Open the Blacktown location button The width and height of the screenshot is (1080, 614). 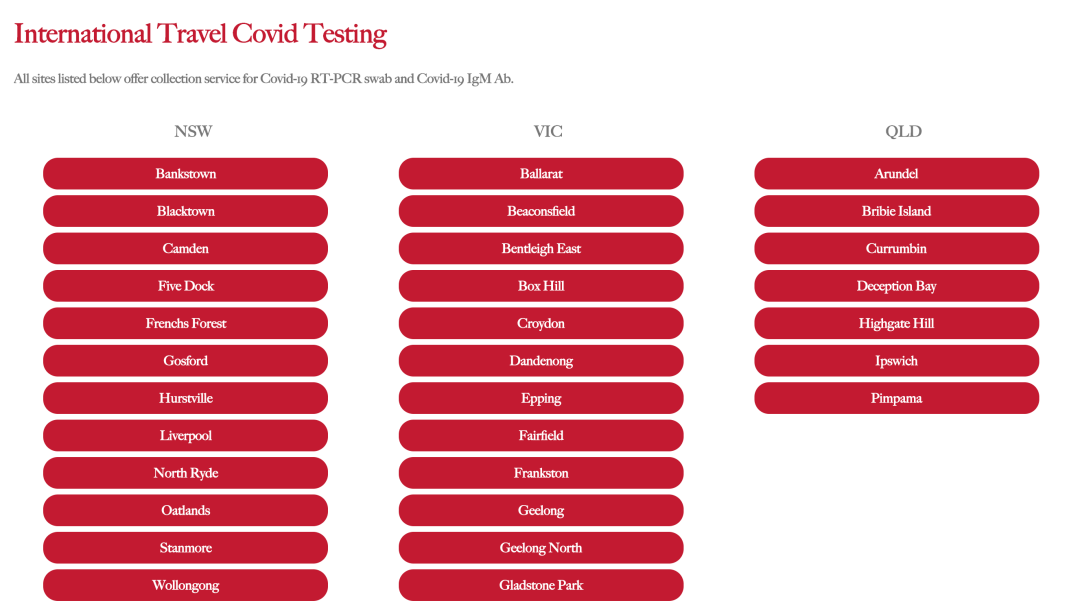point(185,211)
